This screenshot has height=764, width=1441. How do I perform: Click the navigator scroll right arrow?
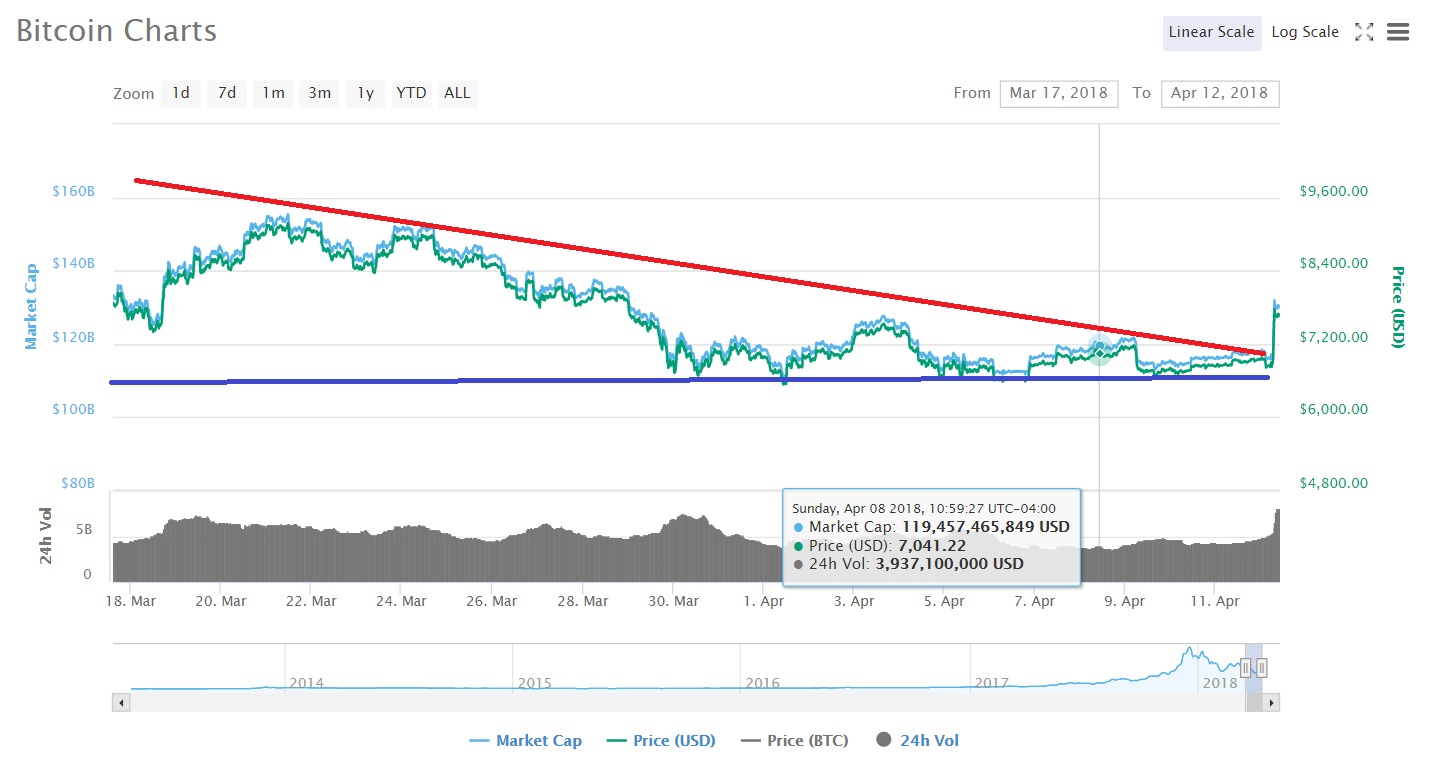[x=1272, y=703]
